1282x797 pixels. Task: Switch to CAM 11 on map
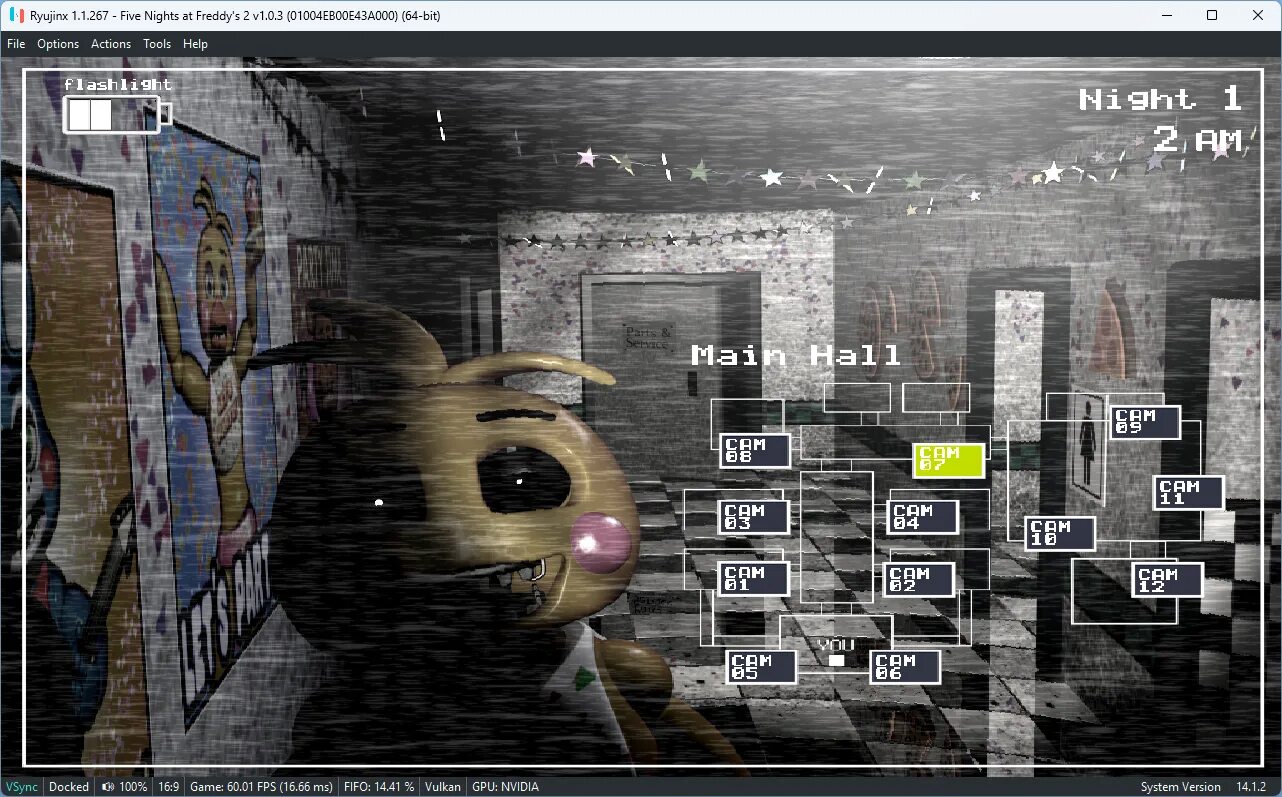tap(1189, 493)
